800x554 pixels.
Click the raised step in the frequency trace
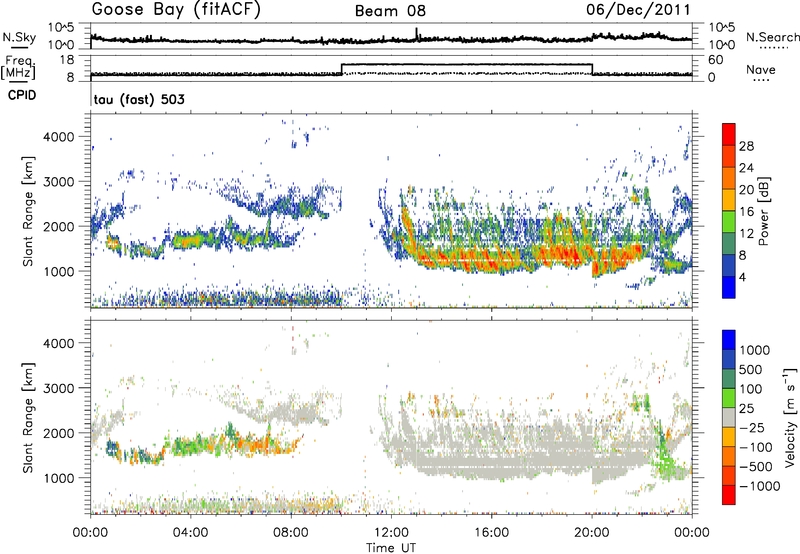466,65
